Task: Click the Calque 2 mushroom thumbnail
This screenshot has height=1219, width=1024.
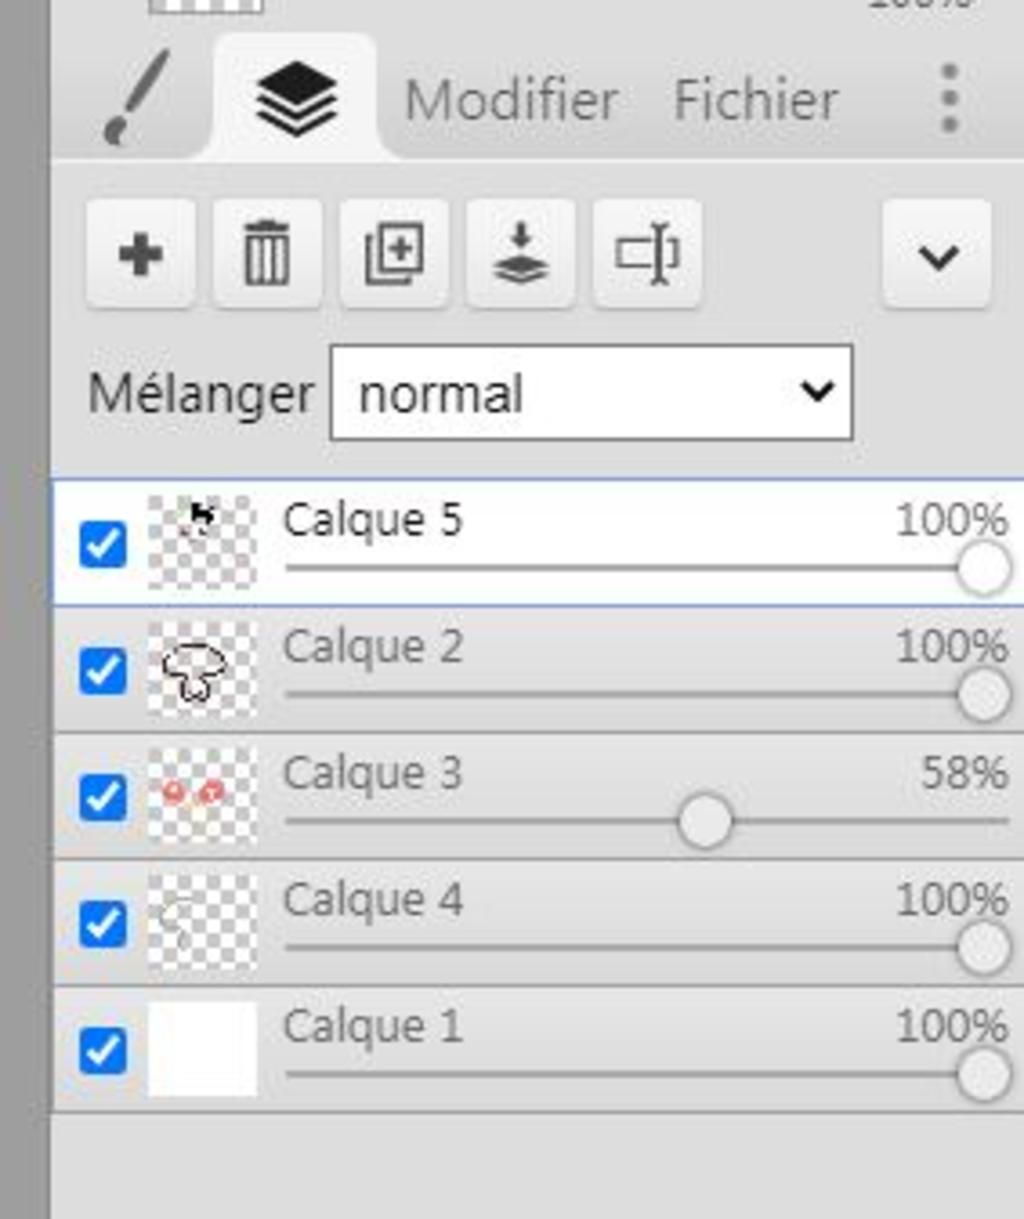Action: 202,670
